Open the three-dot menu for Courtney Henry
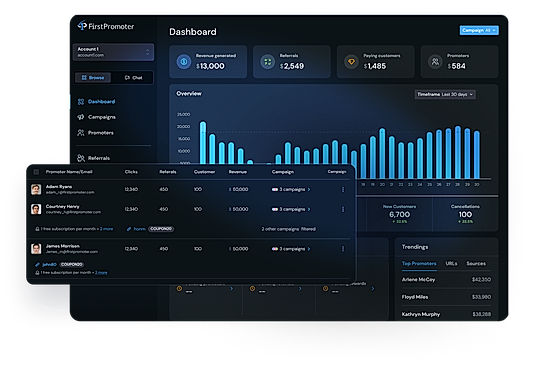 (343, 209)
